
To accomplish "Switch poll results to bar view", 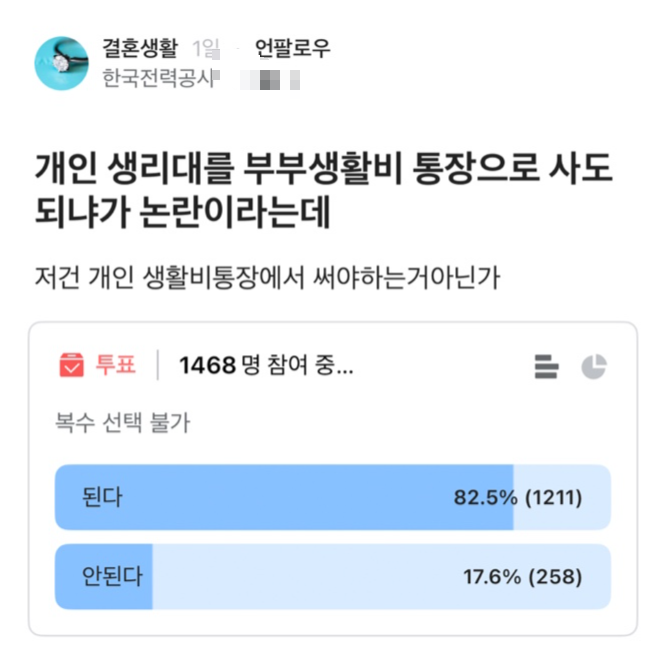I will (546, 367).
